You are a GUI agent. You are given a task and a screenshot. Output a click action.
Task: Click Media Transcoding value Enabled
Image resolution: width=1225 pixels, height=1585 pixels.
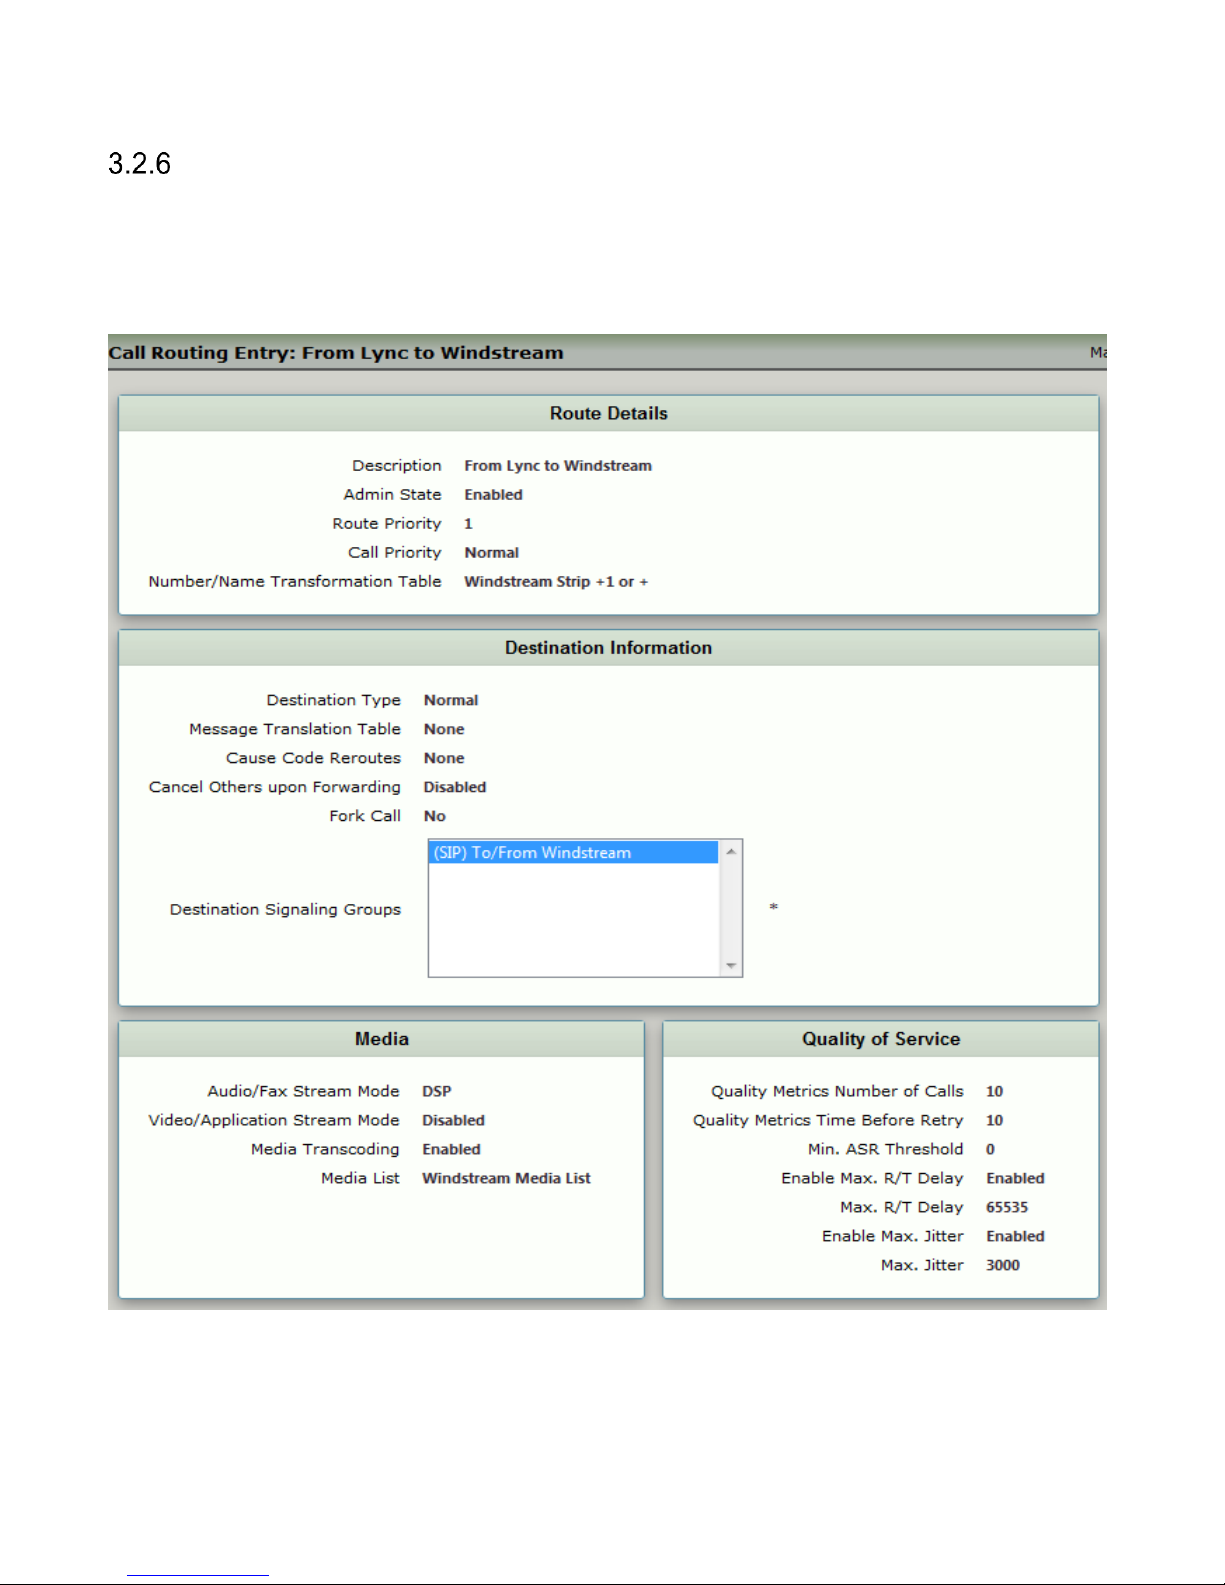click(451, 1150)
